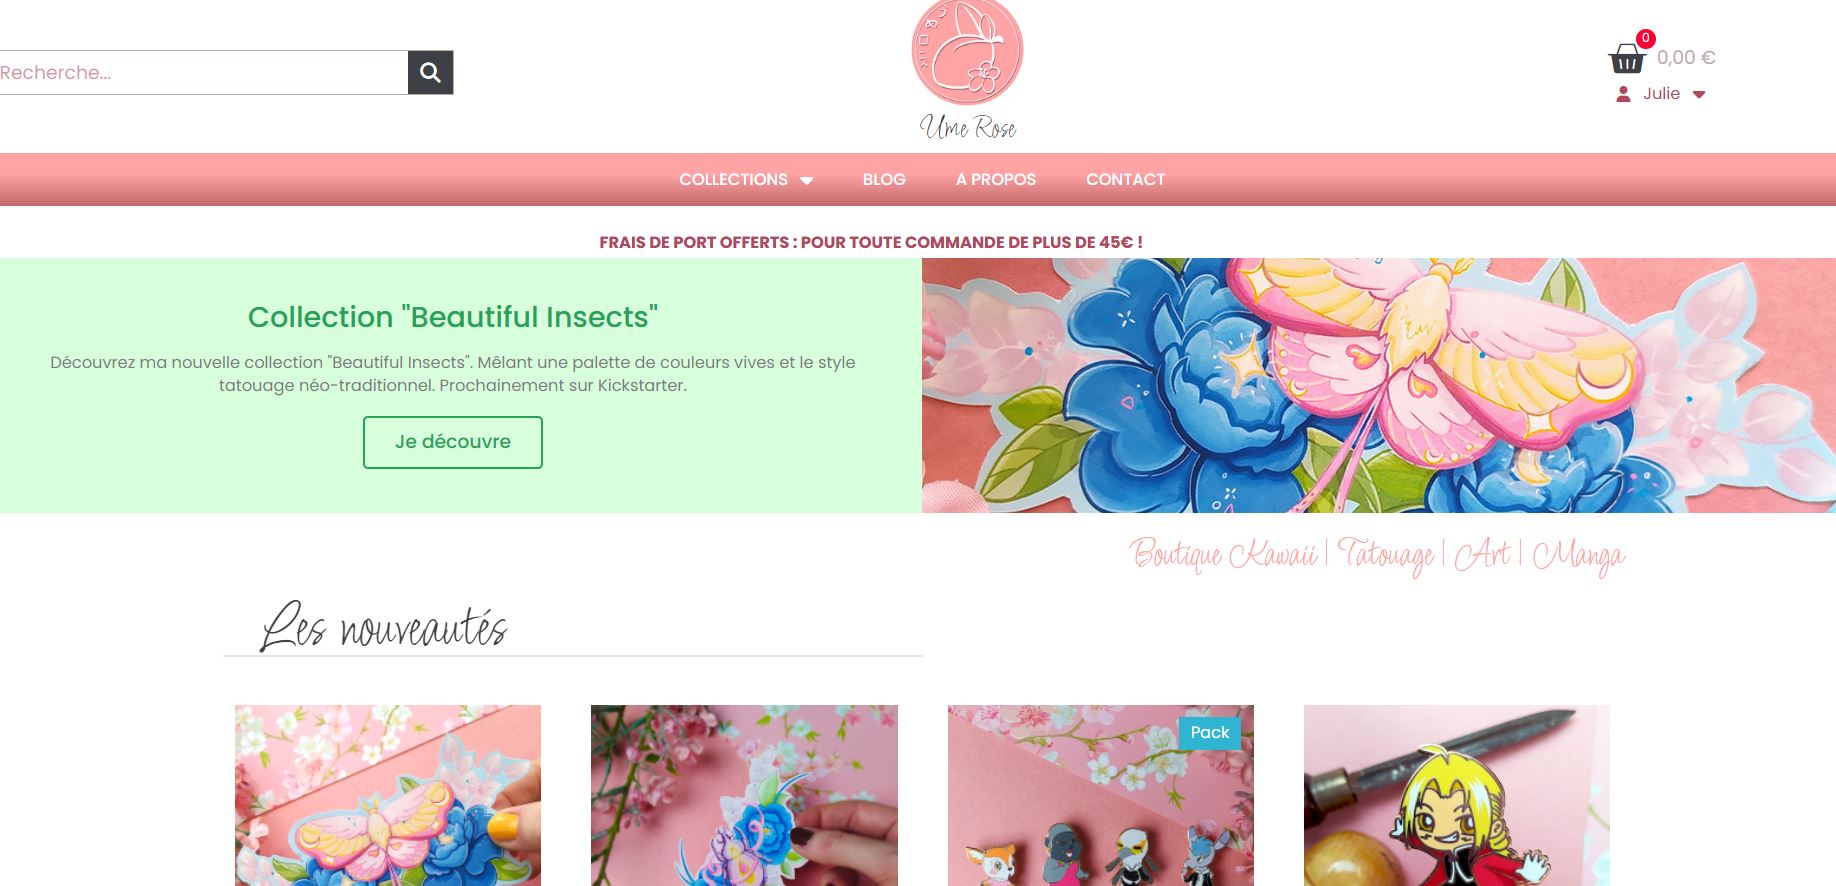The width and height of the screenshot is (1836, 886).
Task: Click the 0,00 € cart total
Action: click(x=1686, y=58)
